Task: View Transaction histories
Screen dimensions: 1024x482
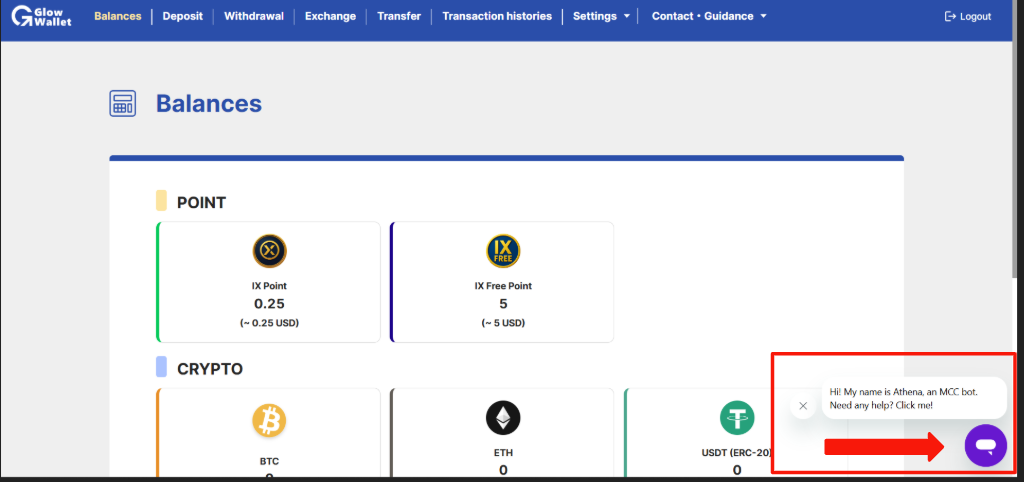Action: pos(496,16)
